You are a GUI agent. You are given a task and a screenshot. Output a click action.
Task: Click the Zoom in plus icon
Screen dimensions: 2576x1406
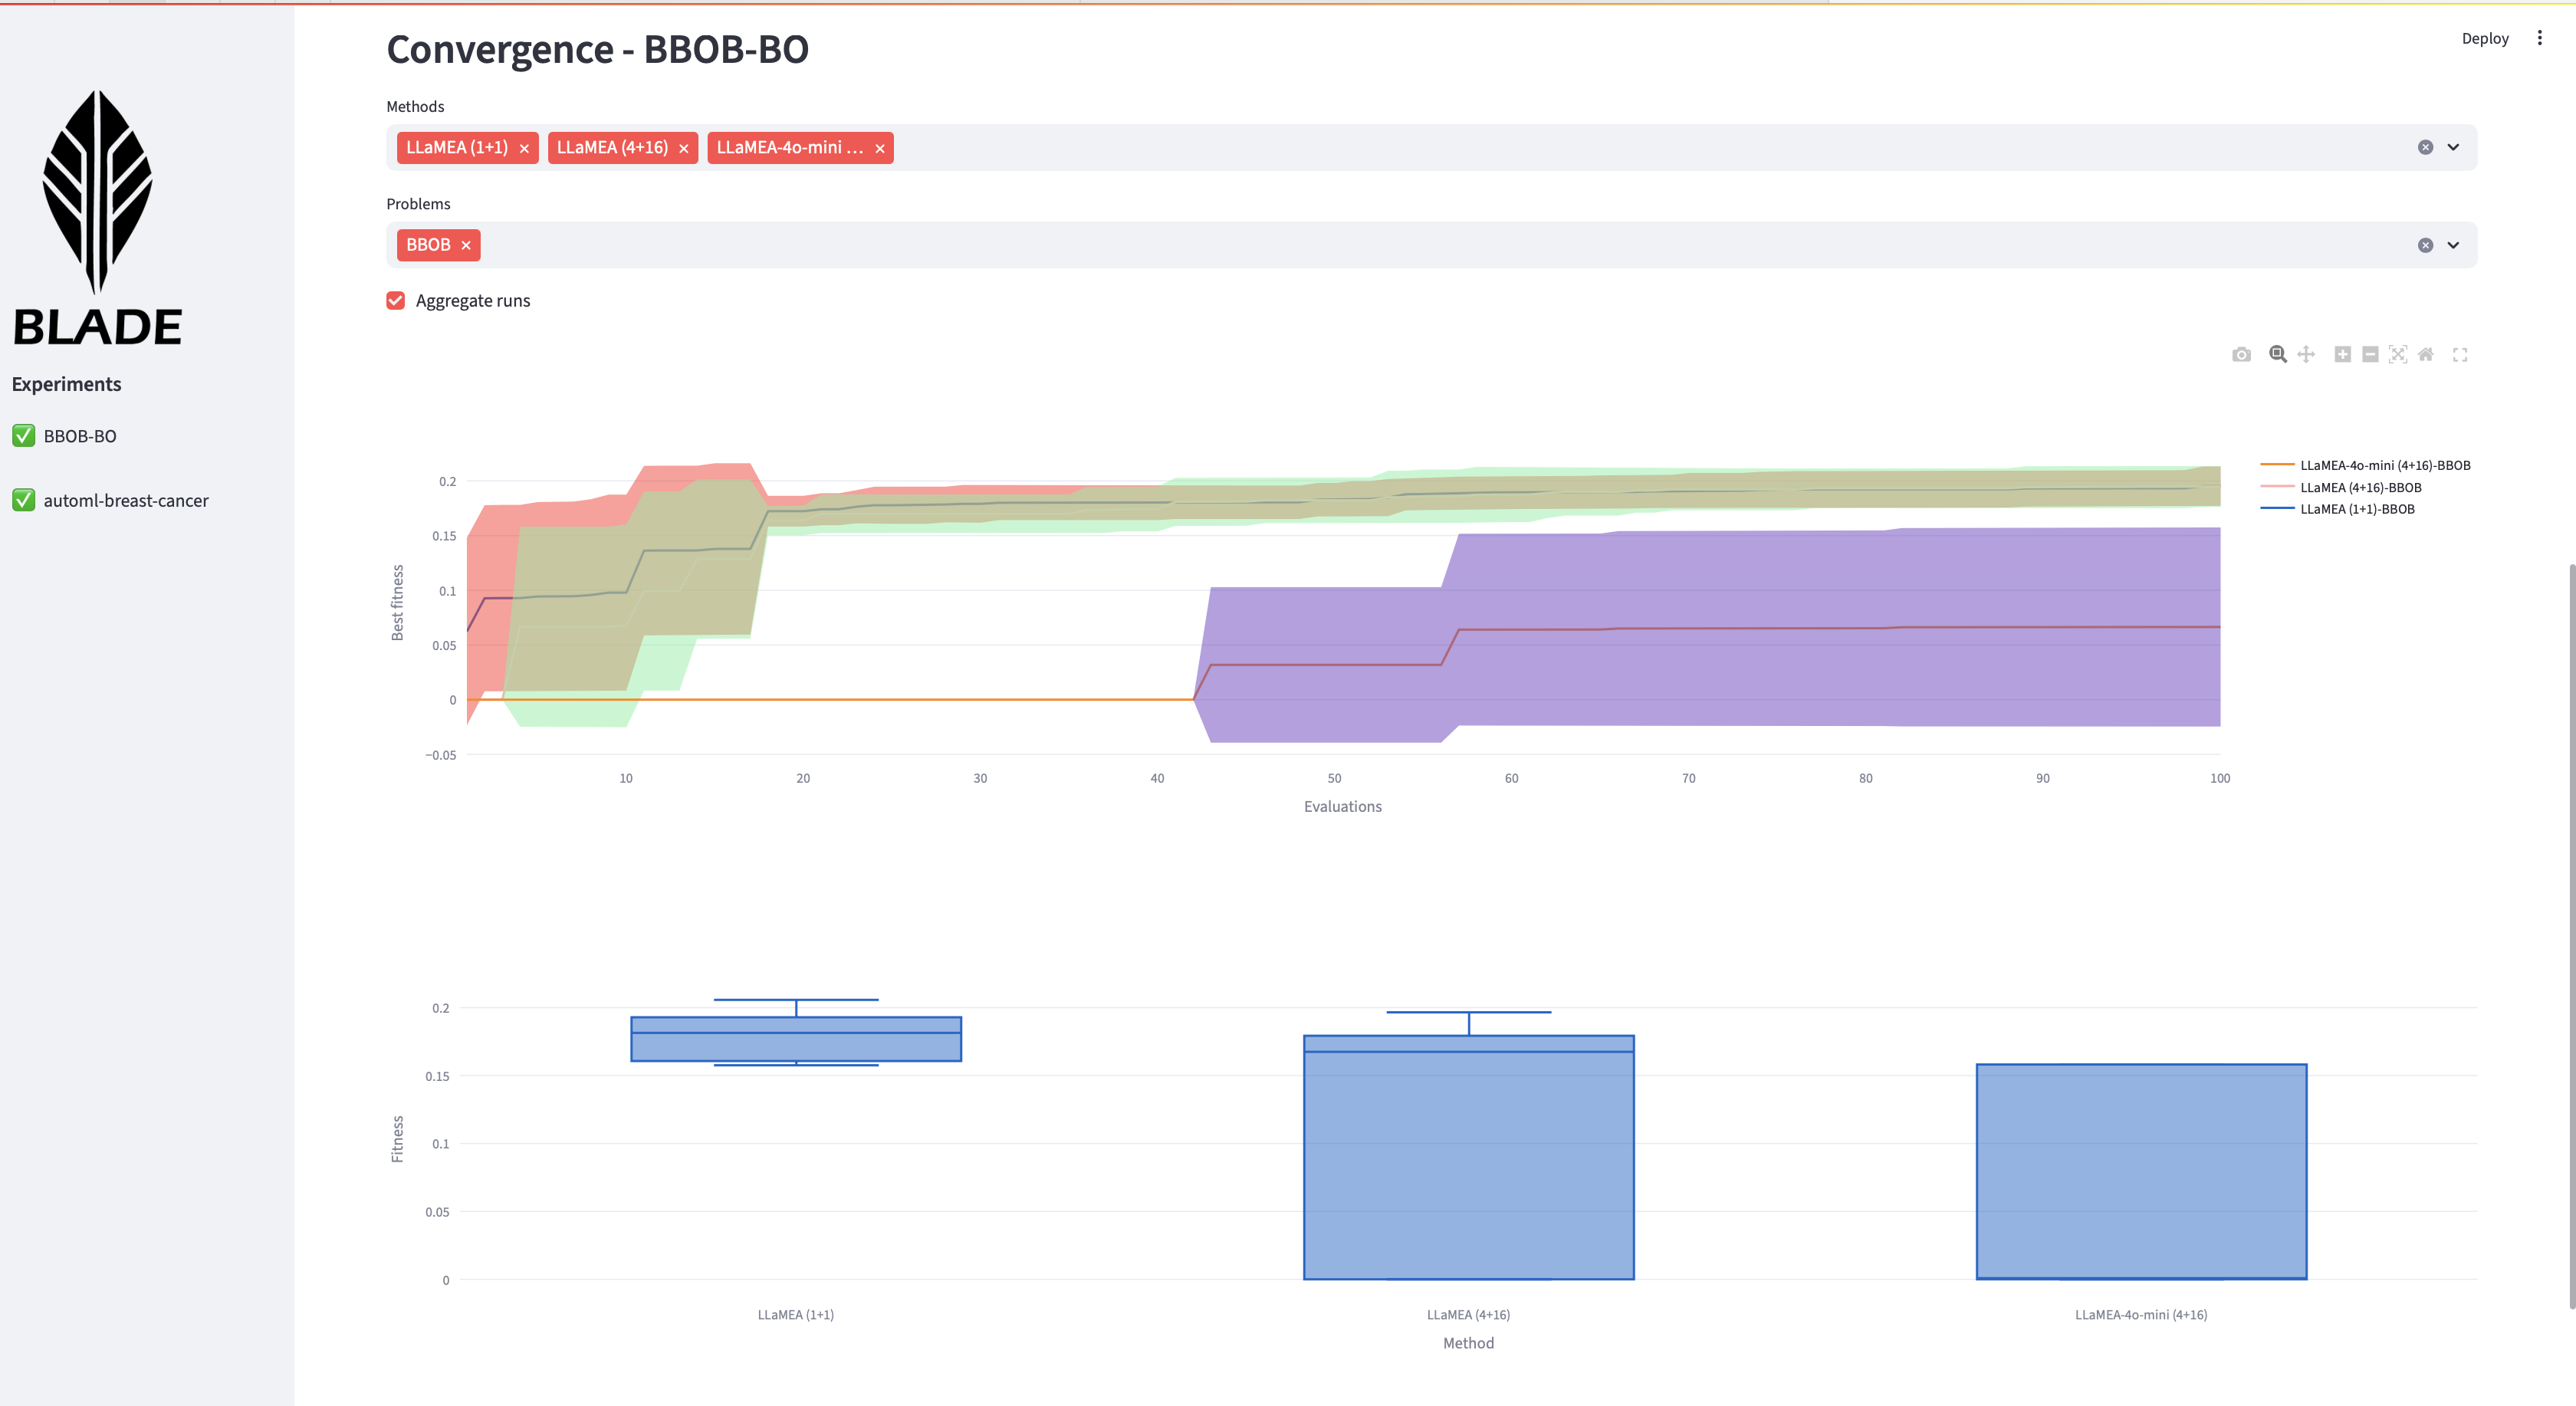click(2342, 355)
